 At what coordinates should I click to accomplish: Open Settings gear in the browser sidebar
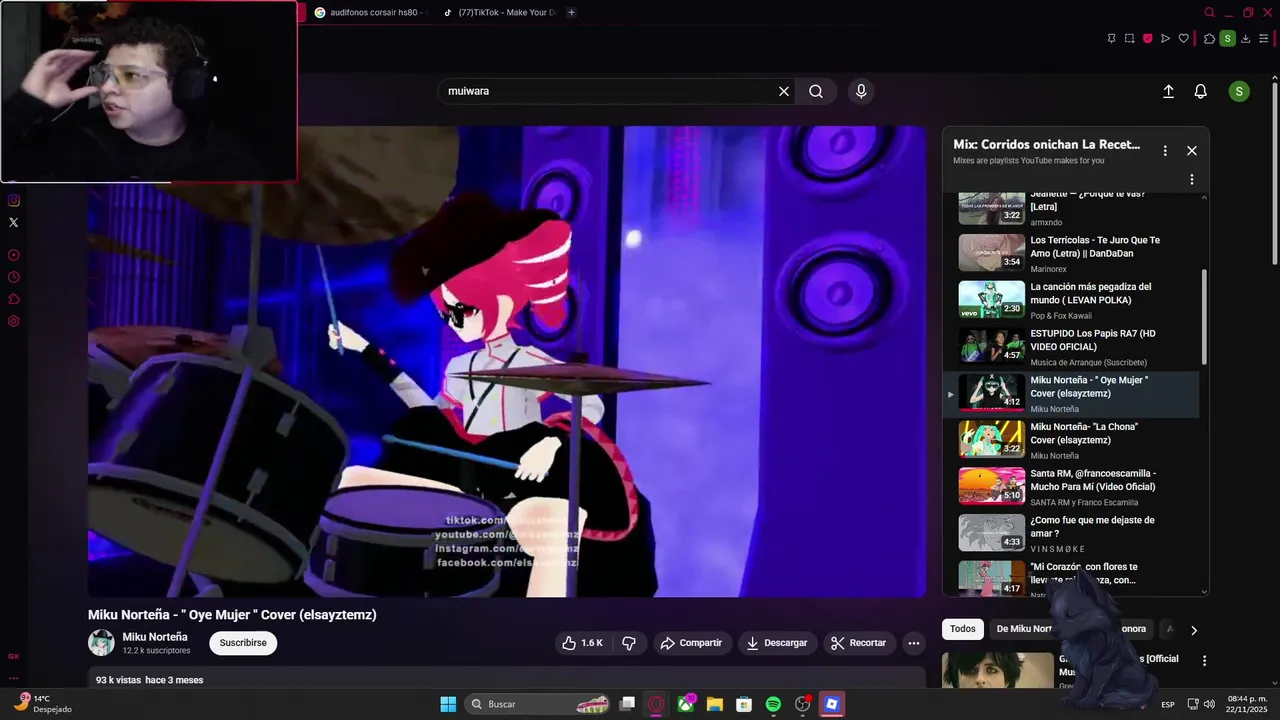(14, 321)
